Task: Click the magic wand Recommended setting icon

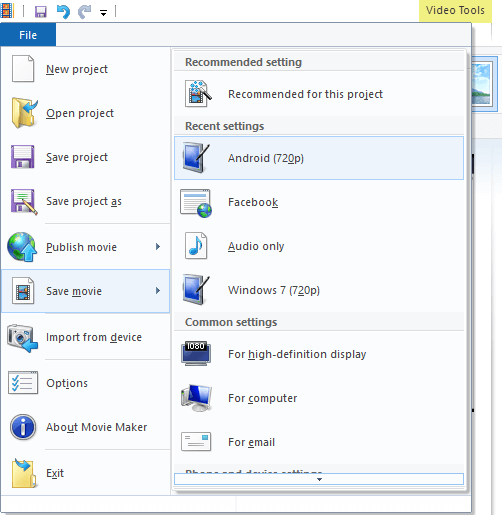Action: (198, 94)
